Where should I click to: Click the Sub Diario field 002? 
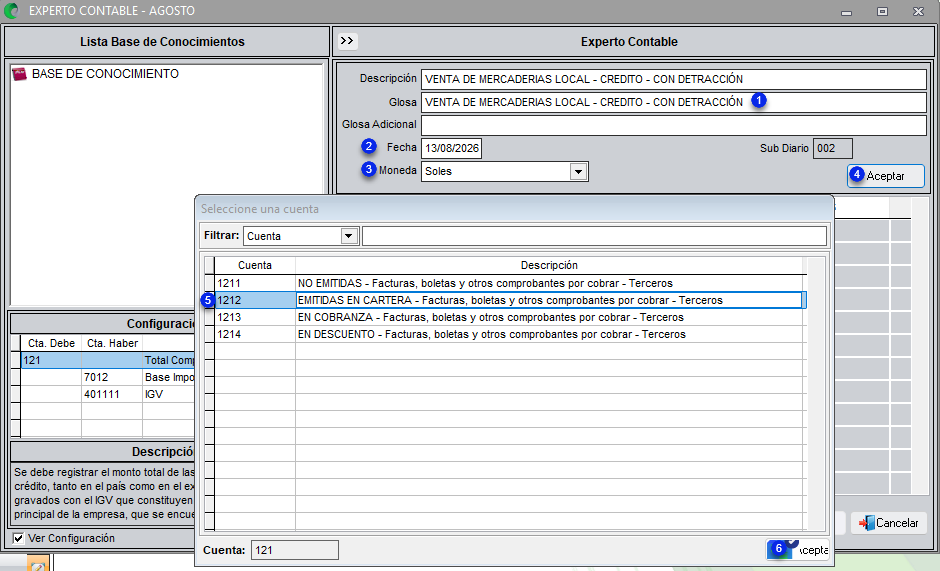click(833, 148)
